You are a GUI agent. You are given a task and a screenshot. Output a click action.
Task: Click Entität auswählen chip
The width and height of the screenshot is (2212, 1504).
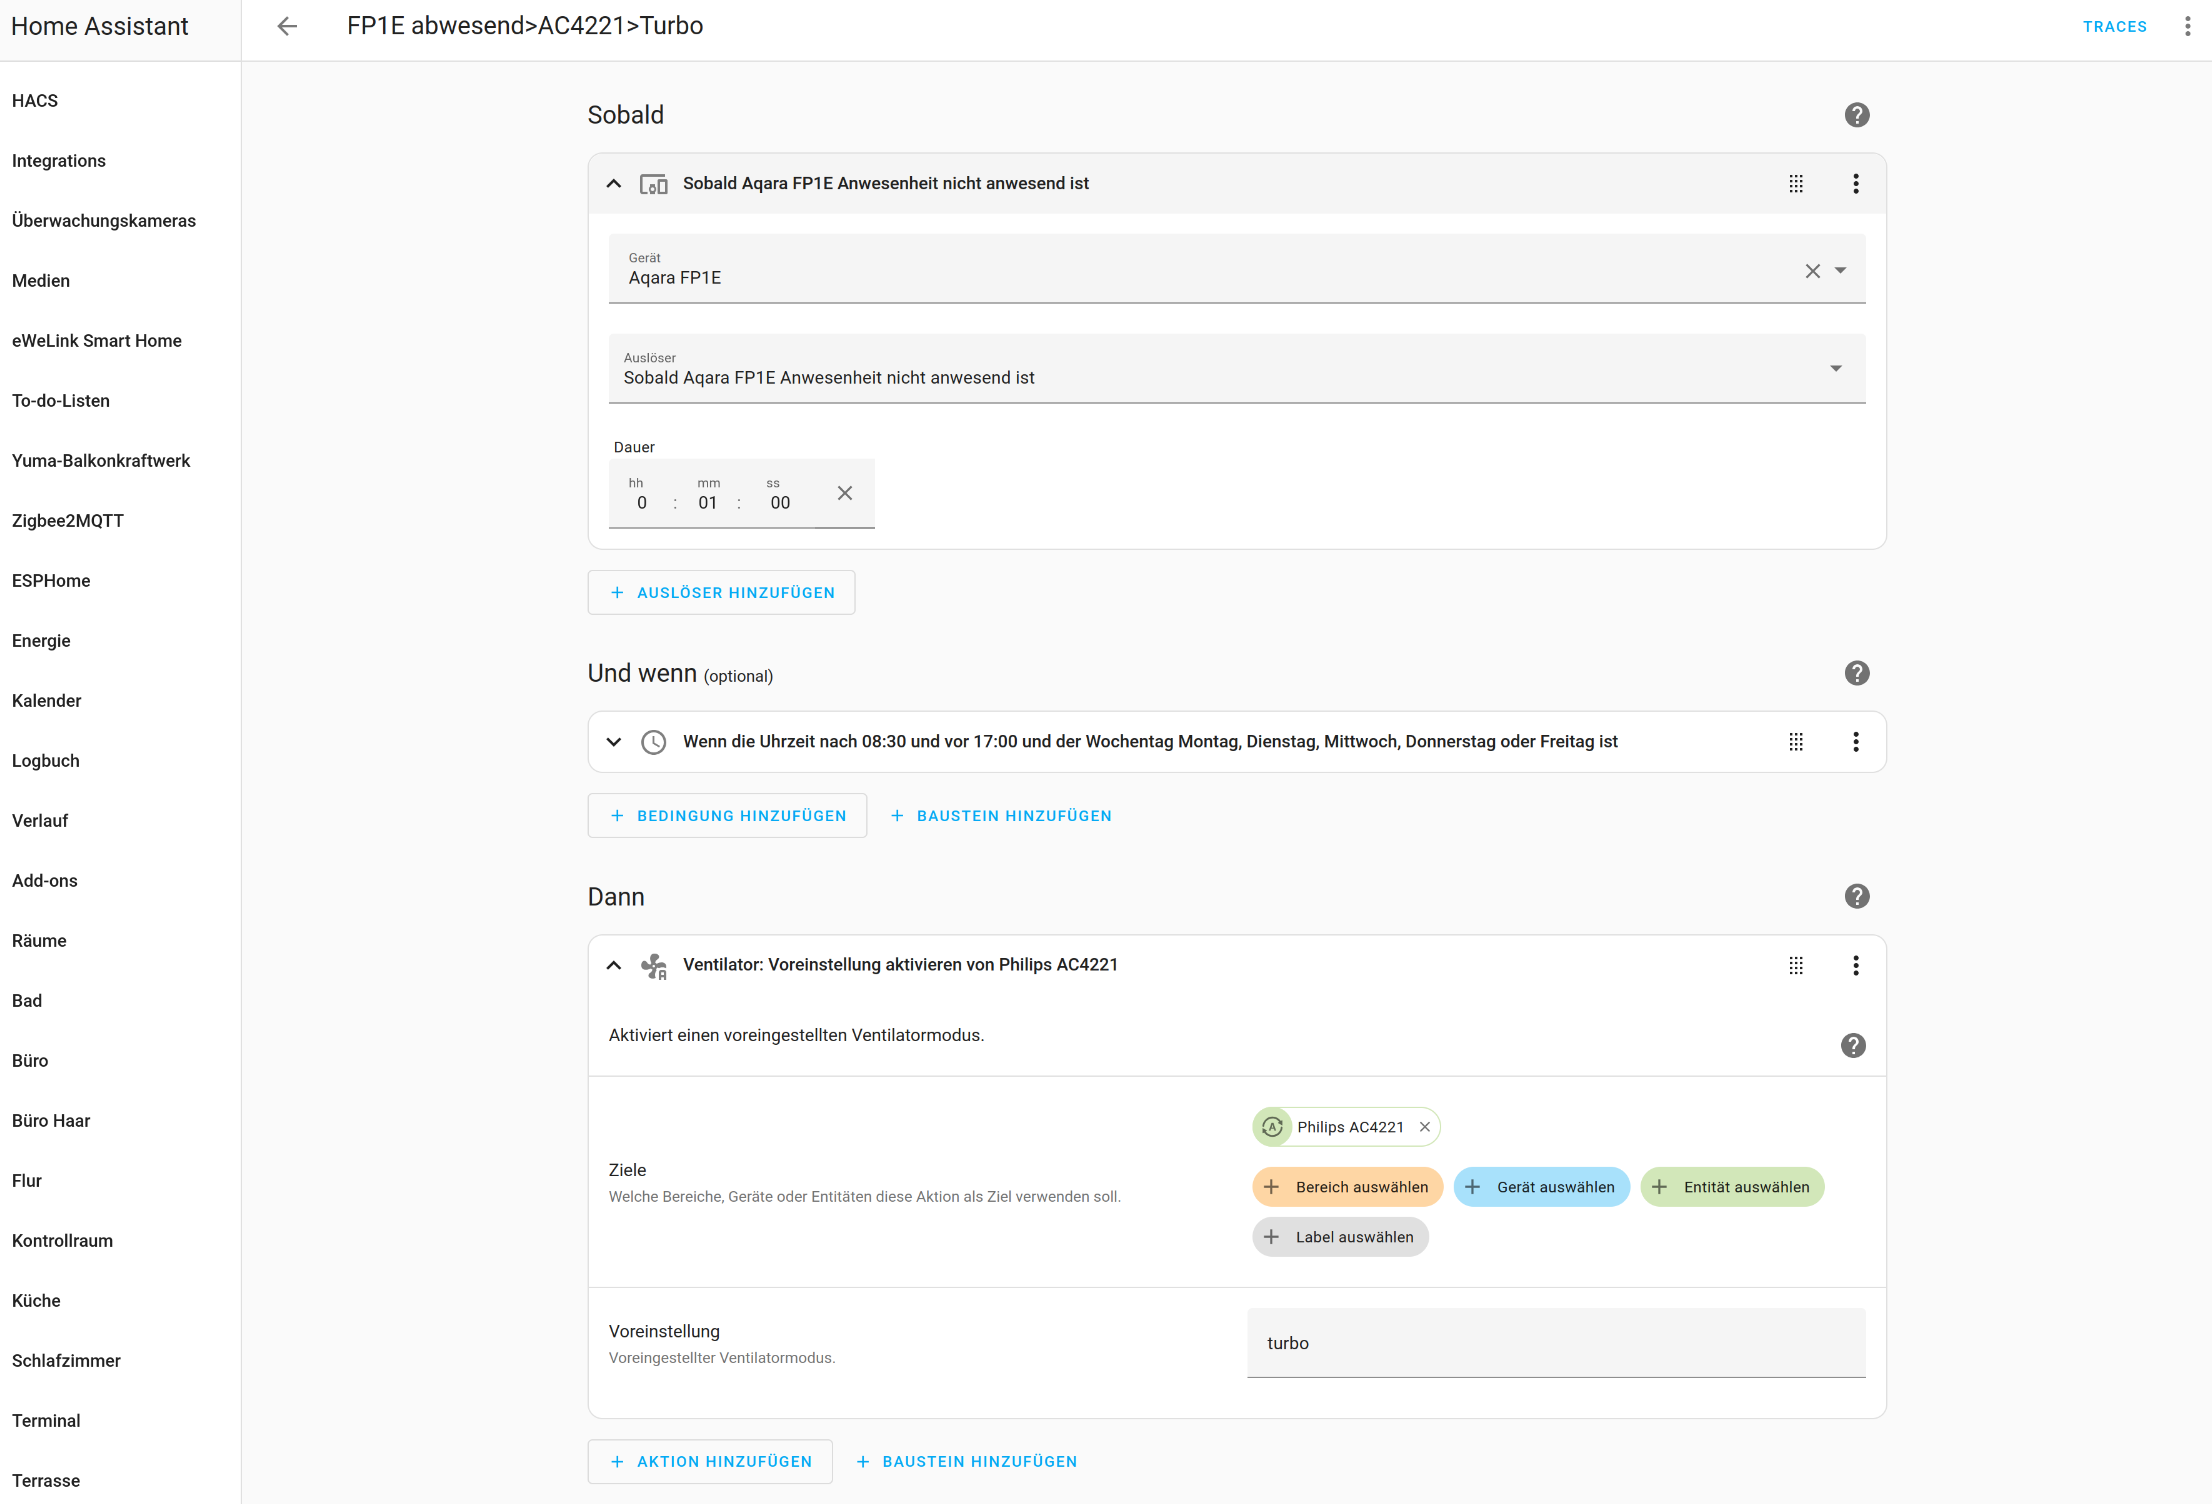1732,1187
